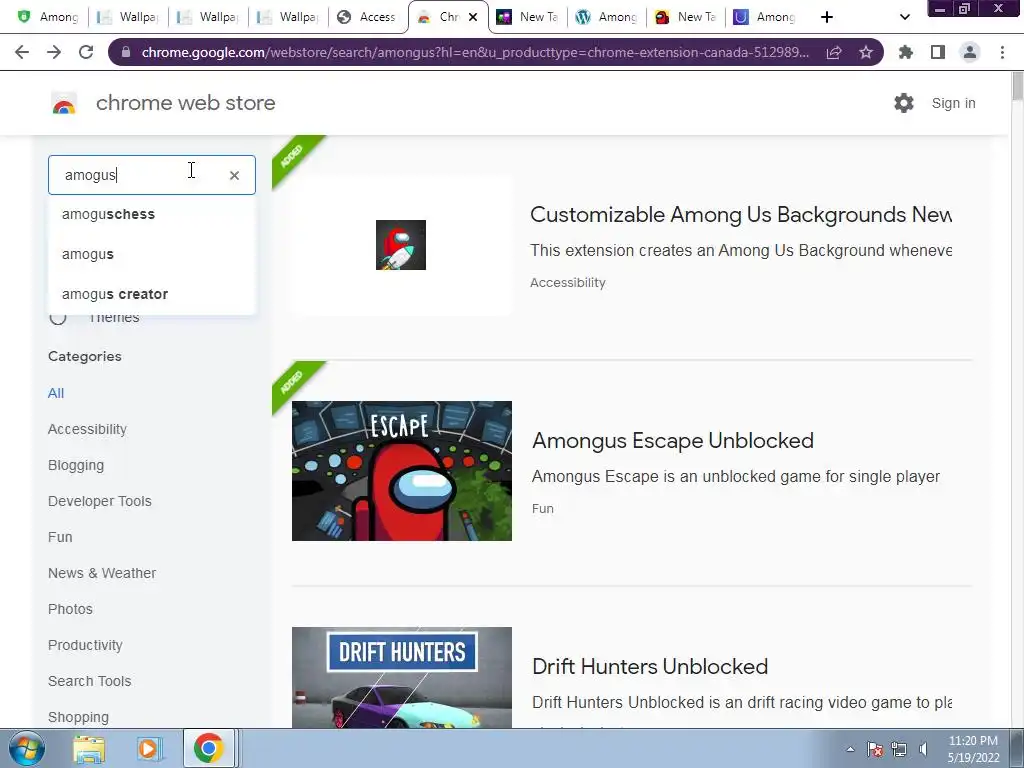Viewport: 1024px width, 768px height.
Task: Open the Extensions puzzle icon
Action: pos(906,52)
